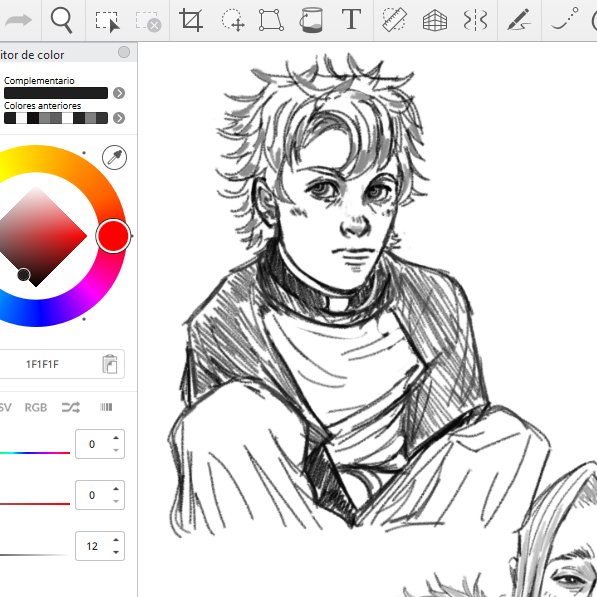
Task: Click the hex color field 1F1F1F
Action: pyautogui.click(x=42, y=364)
